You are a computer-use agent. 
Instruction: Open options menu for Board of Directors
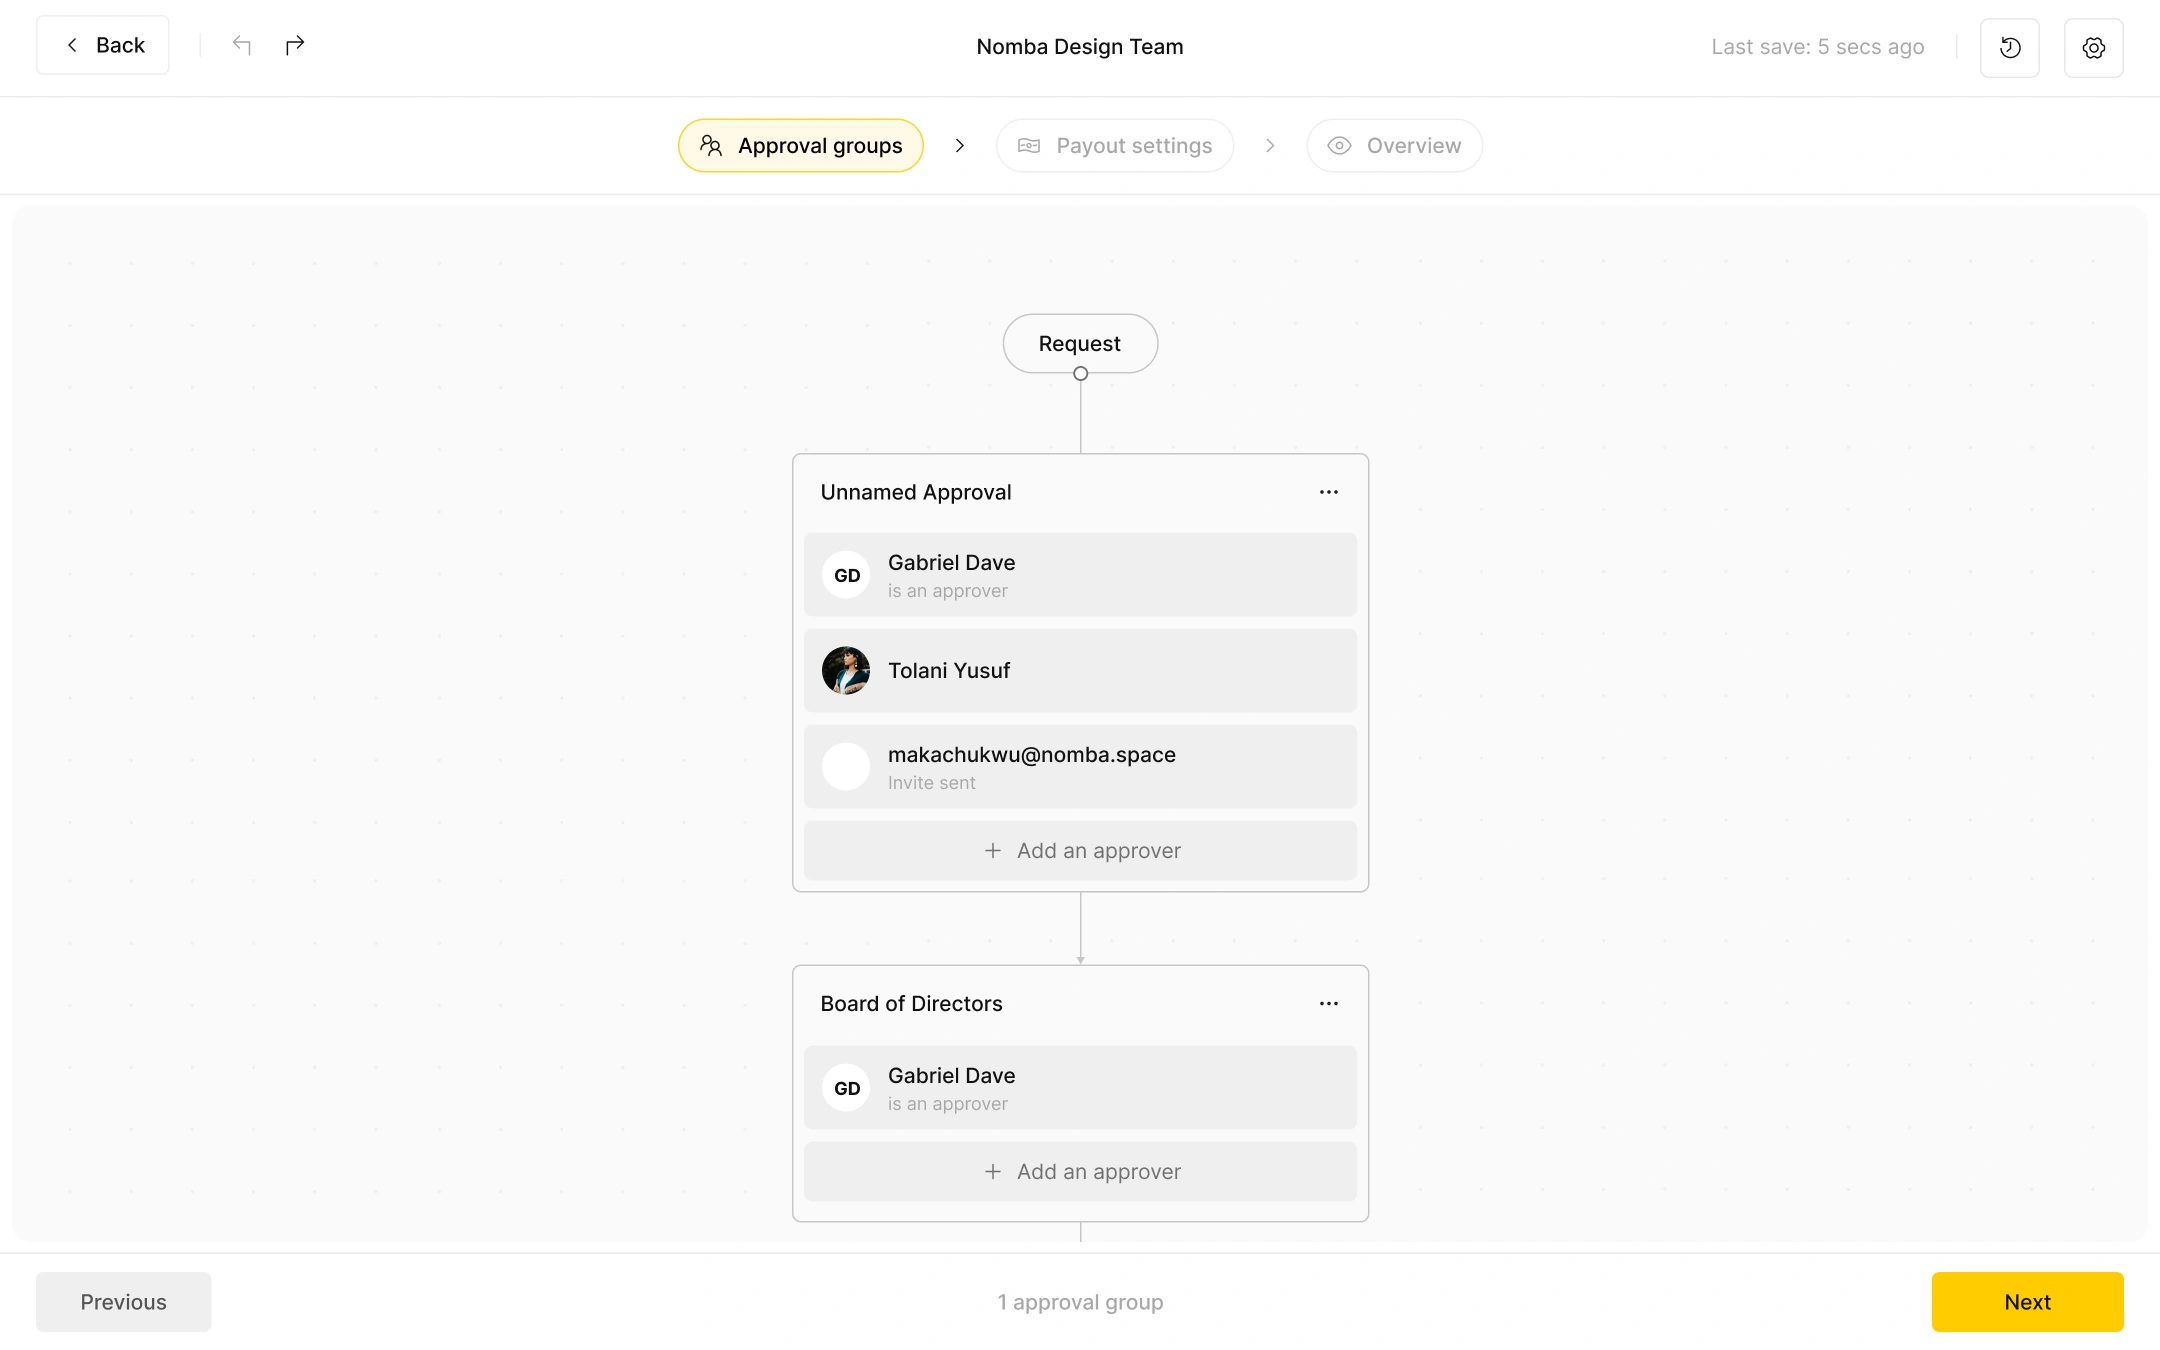[1328, 1003]
